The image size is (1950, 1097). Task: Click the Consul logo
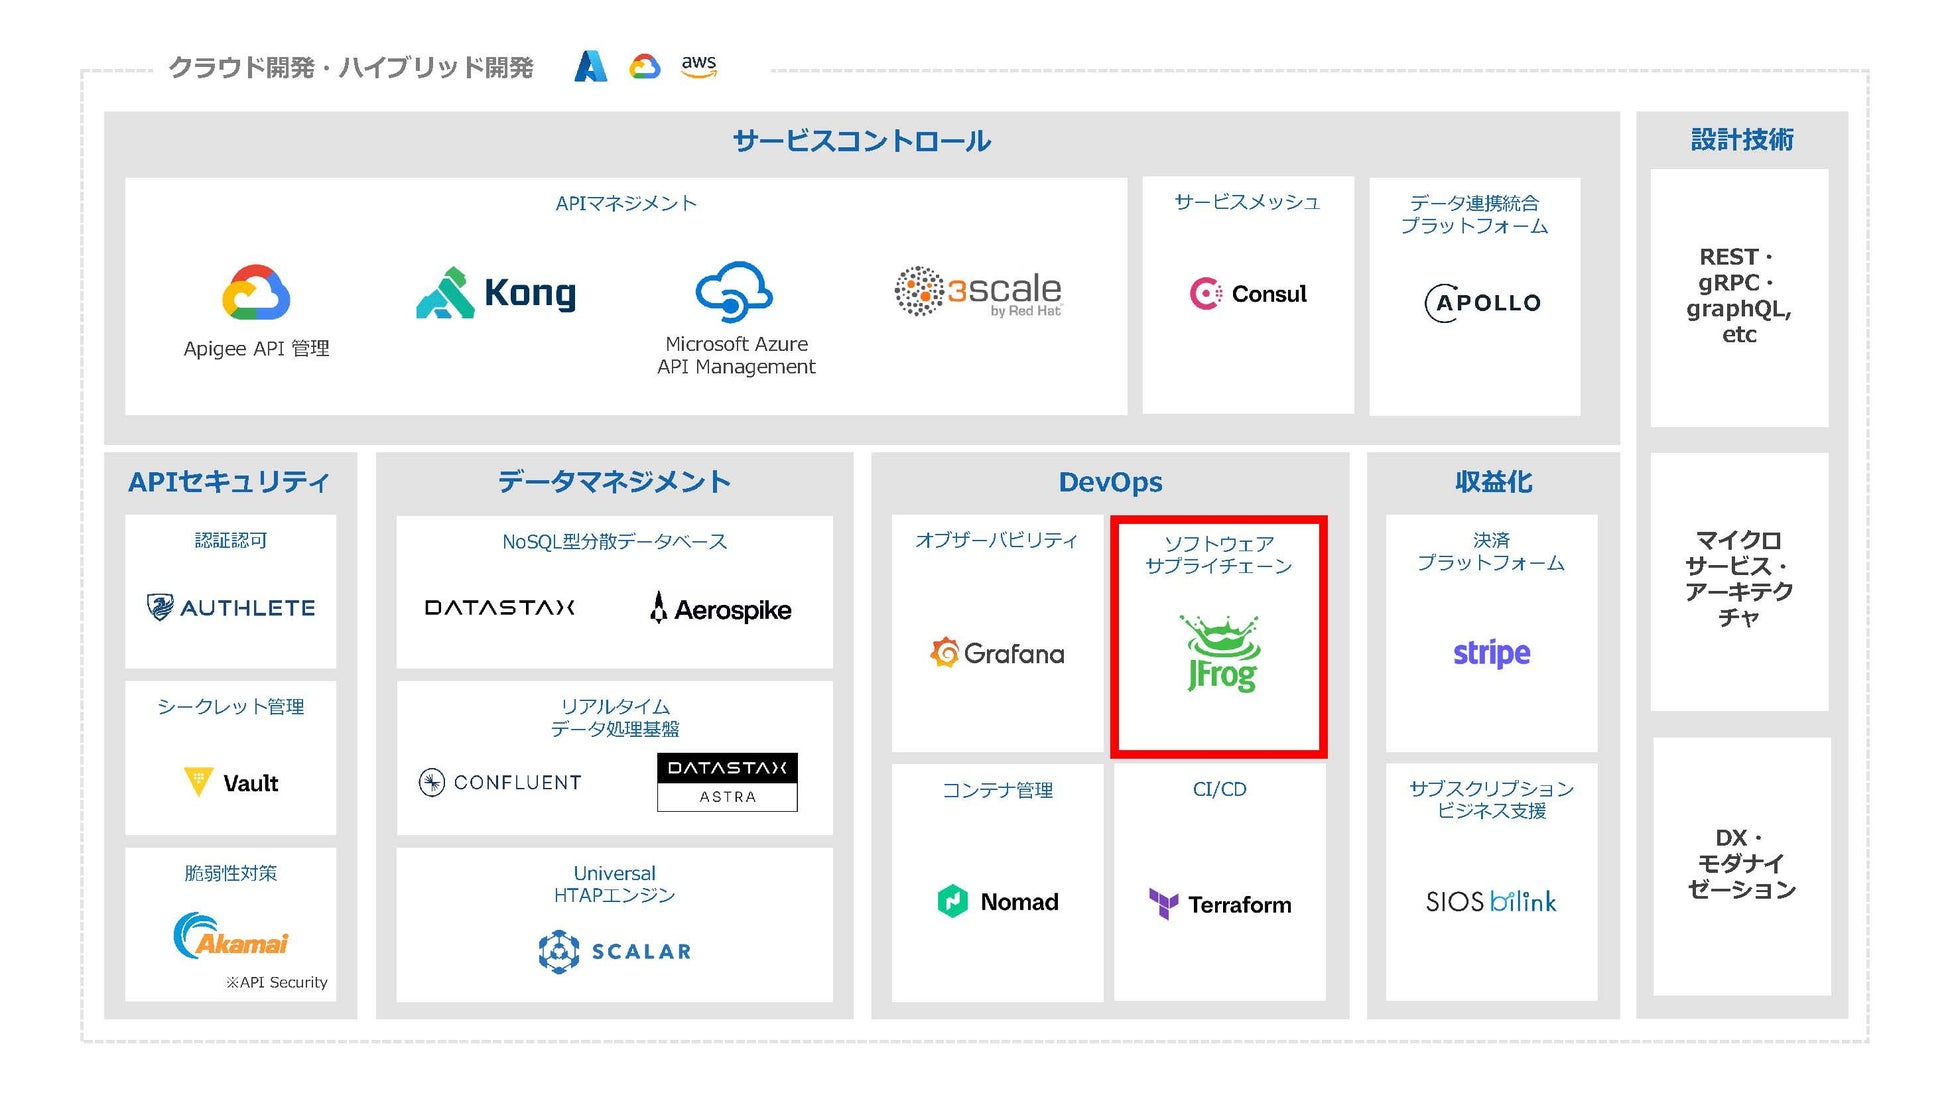[1248, 293]
